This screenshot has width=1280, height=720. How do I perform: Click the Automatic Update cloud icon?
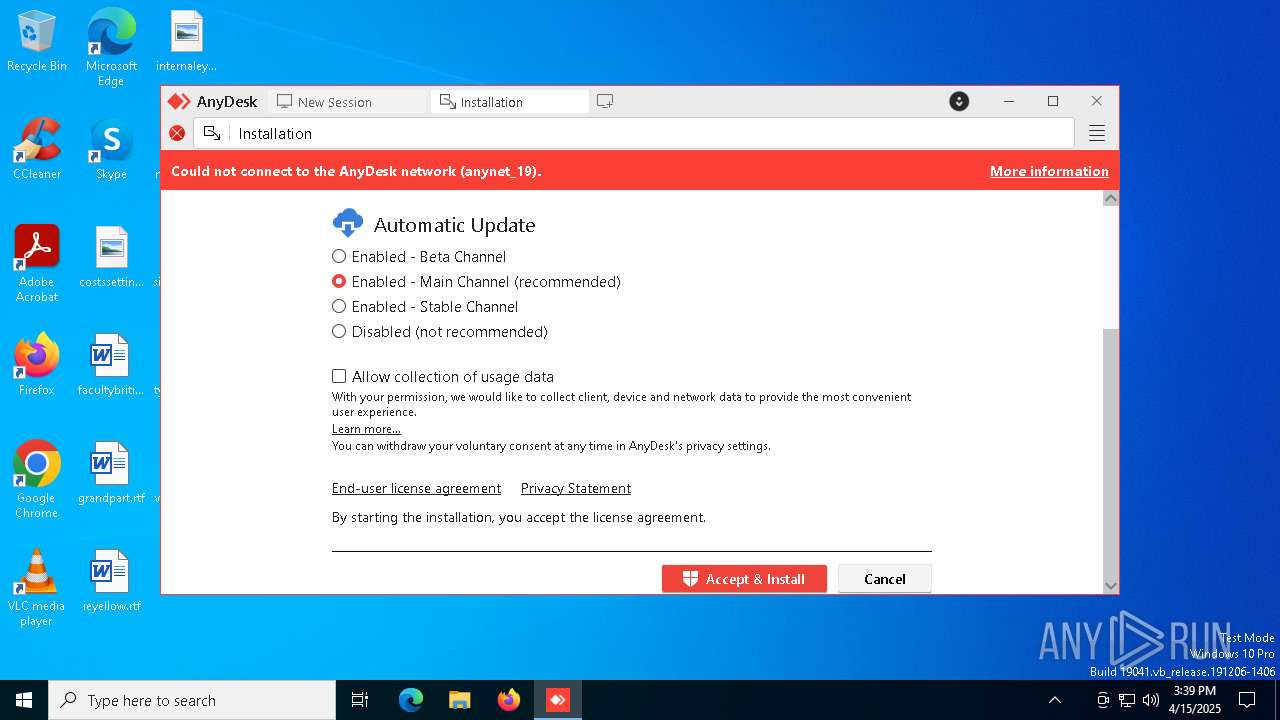point(348,223)
